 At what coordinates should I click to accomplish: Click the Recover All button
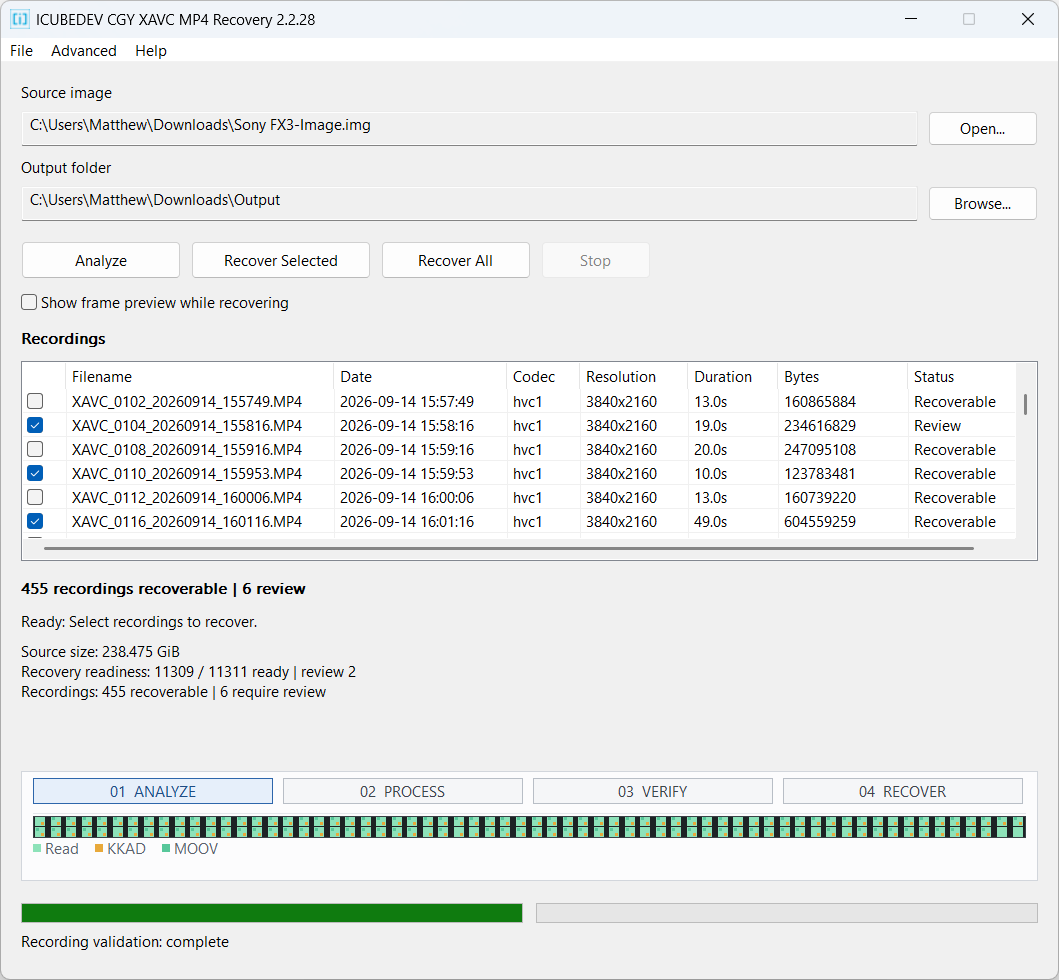455,260
